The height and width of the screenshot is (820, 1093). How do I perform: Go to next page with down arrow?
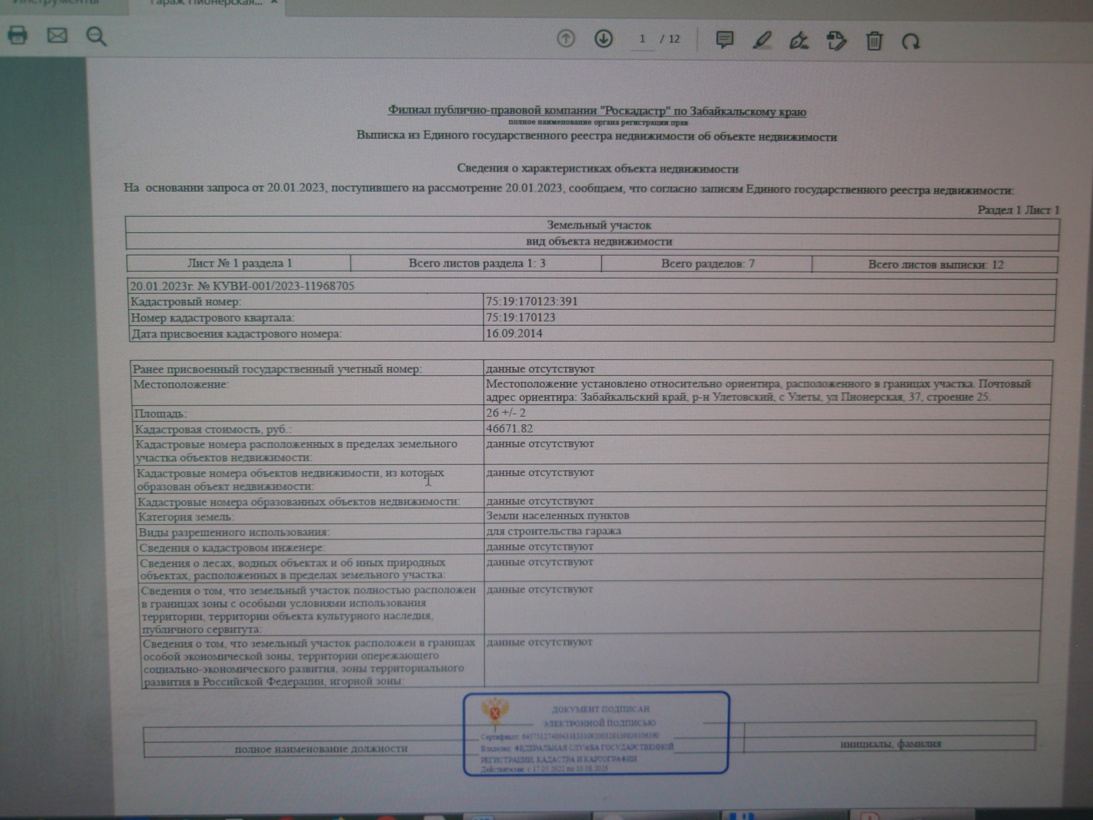pyautogui.click(x=603, y=39)
